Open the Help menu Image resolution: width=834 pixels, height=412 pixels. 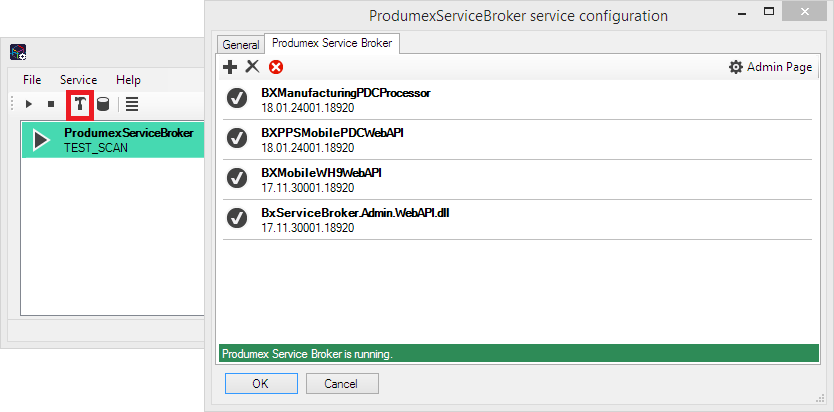pyautogui.click(x=128, y=80)
